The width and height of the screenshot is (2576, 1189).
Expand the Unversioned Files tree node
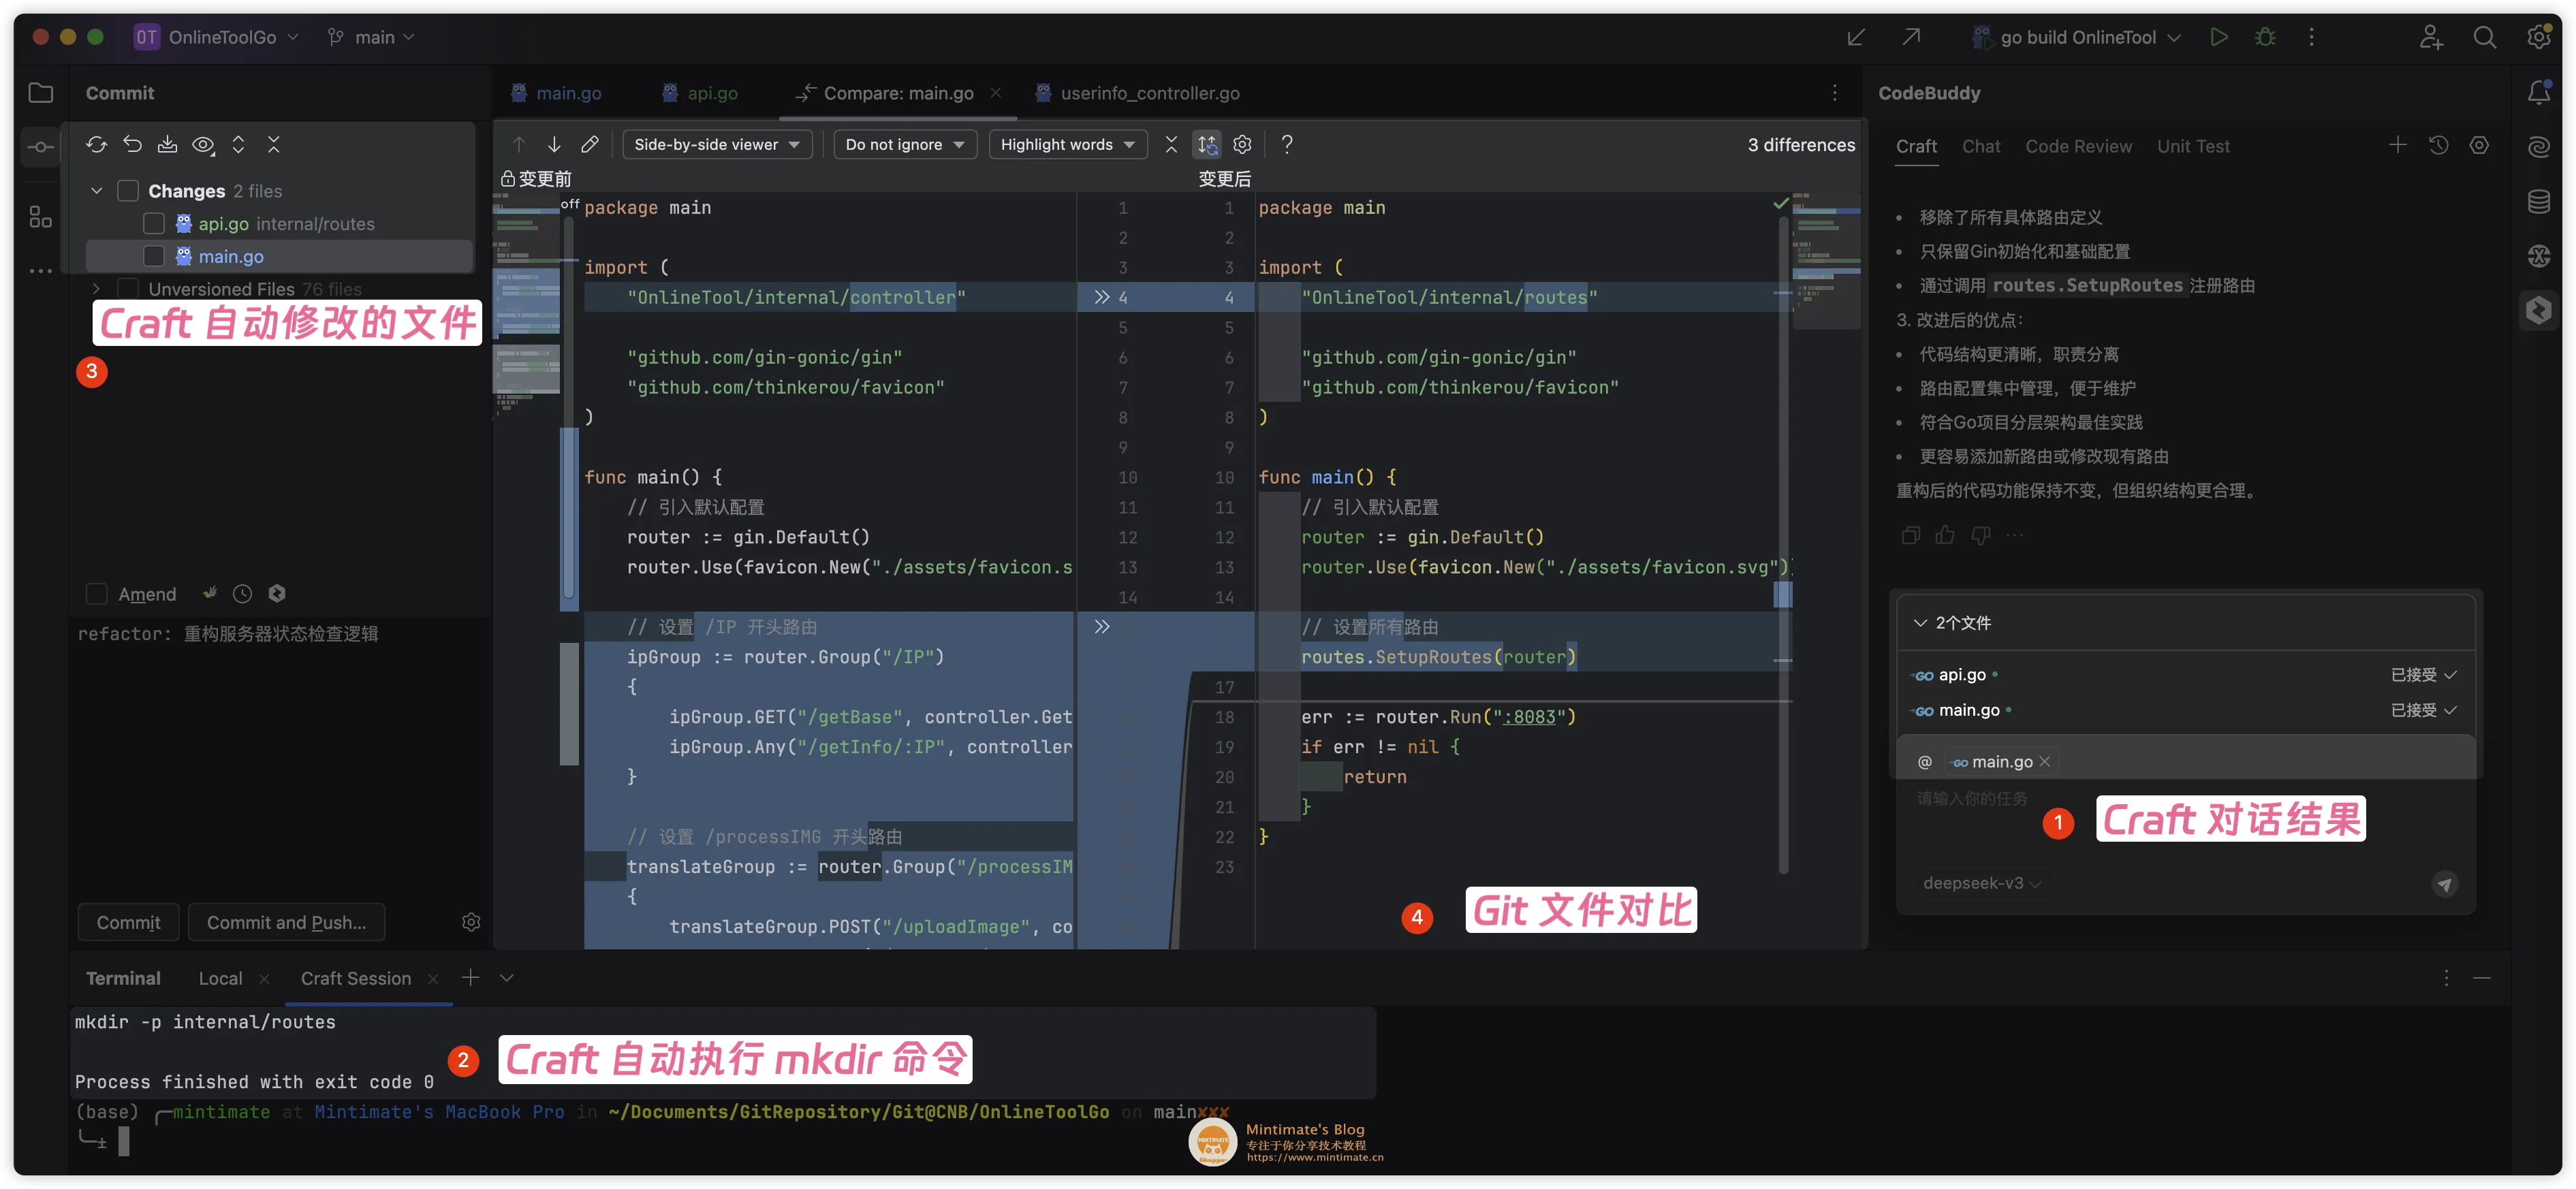click(96, 289)
